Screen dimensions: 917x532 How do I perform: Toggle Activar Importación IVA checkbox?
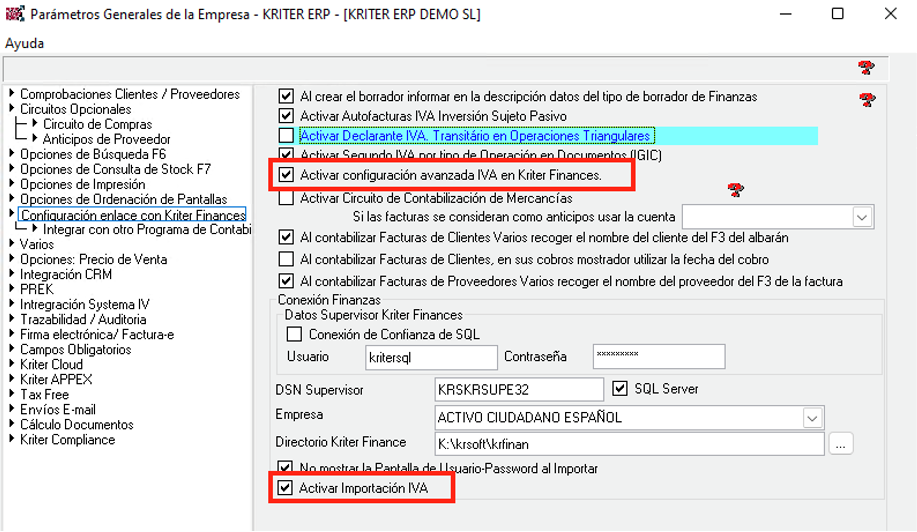[x=285, y=488]
